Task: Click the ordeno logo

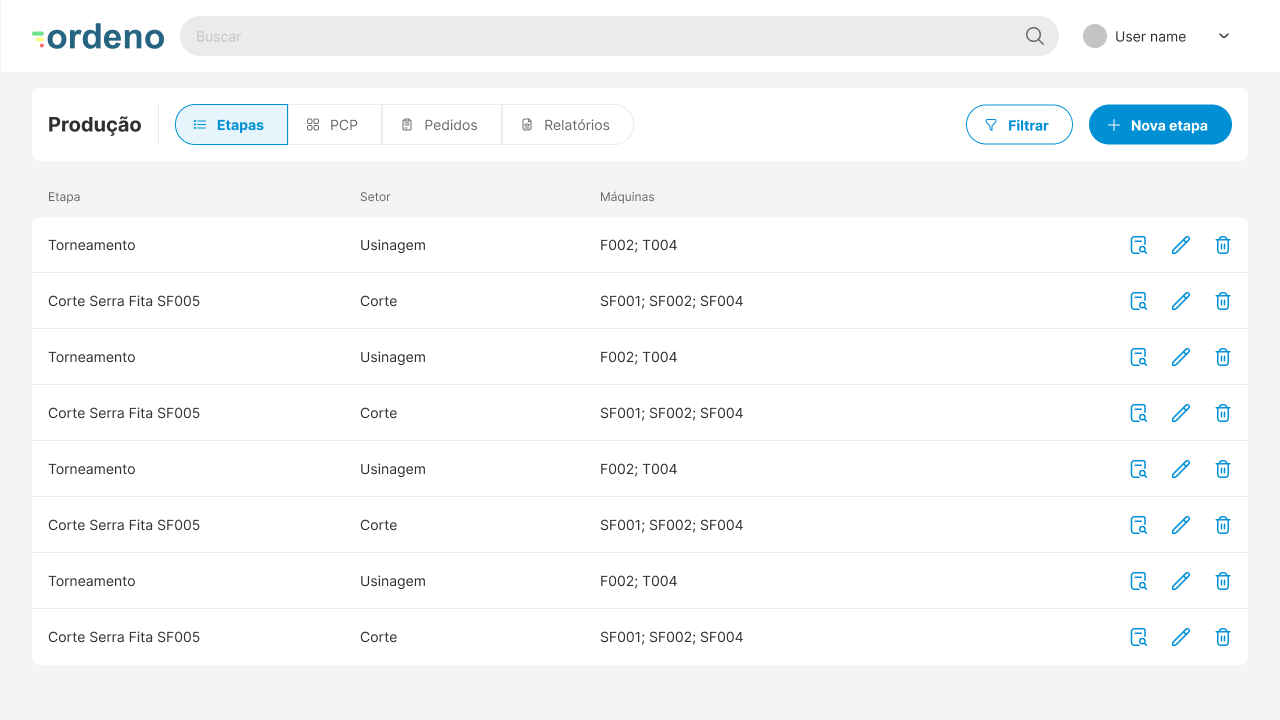Action: [98, 37]
